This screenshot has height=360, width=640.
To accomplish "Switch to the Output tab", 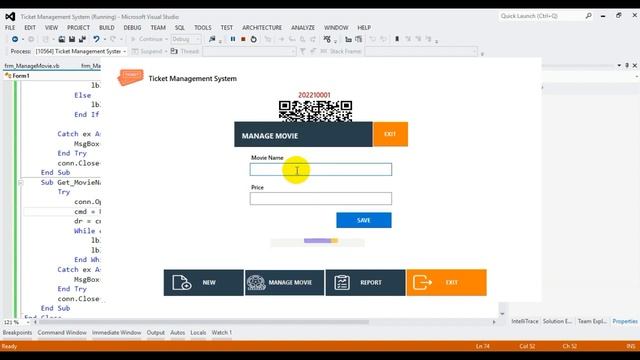I will coord(156,333).
